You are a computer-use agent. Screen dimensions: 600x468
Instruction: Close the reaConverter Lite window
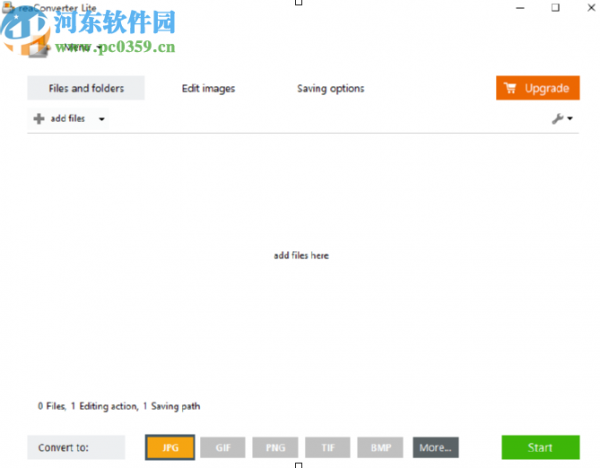(x=591, y=8)
